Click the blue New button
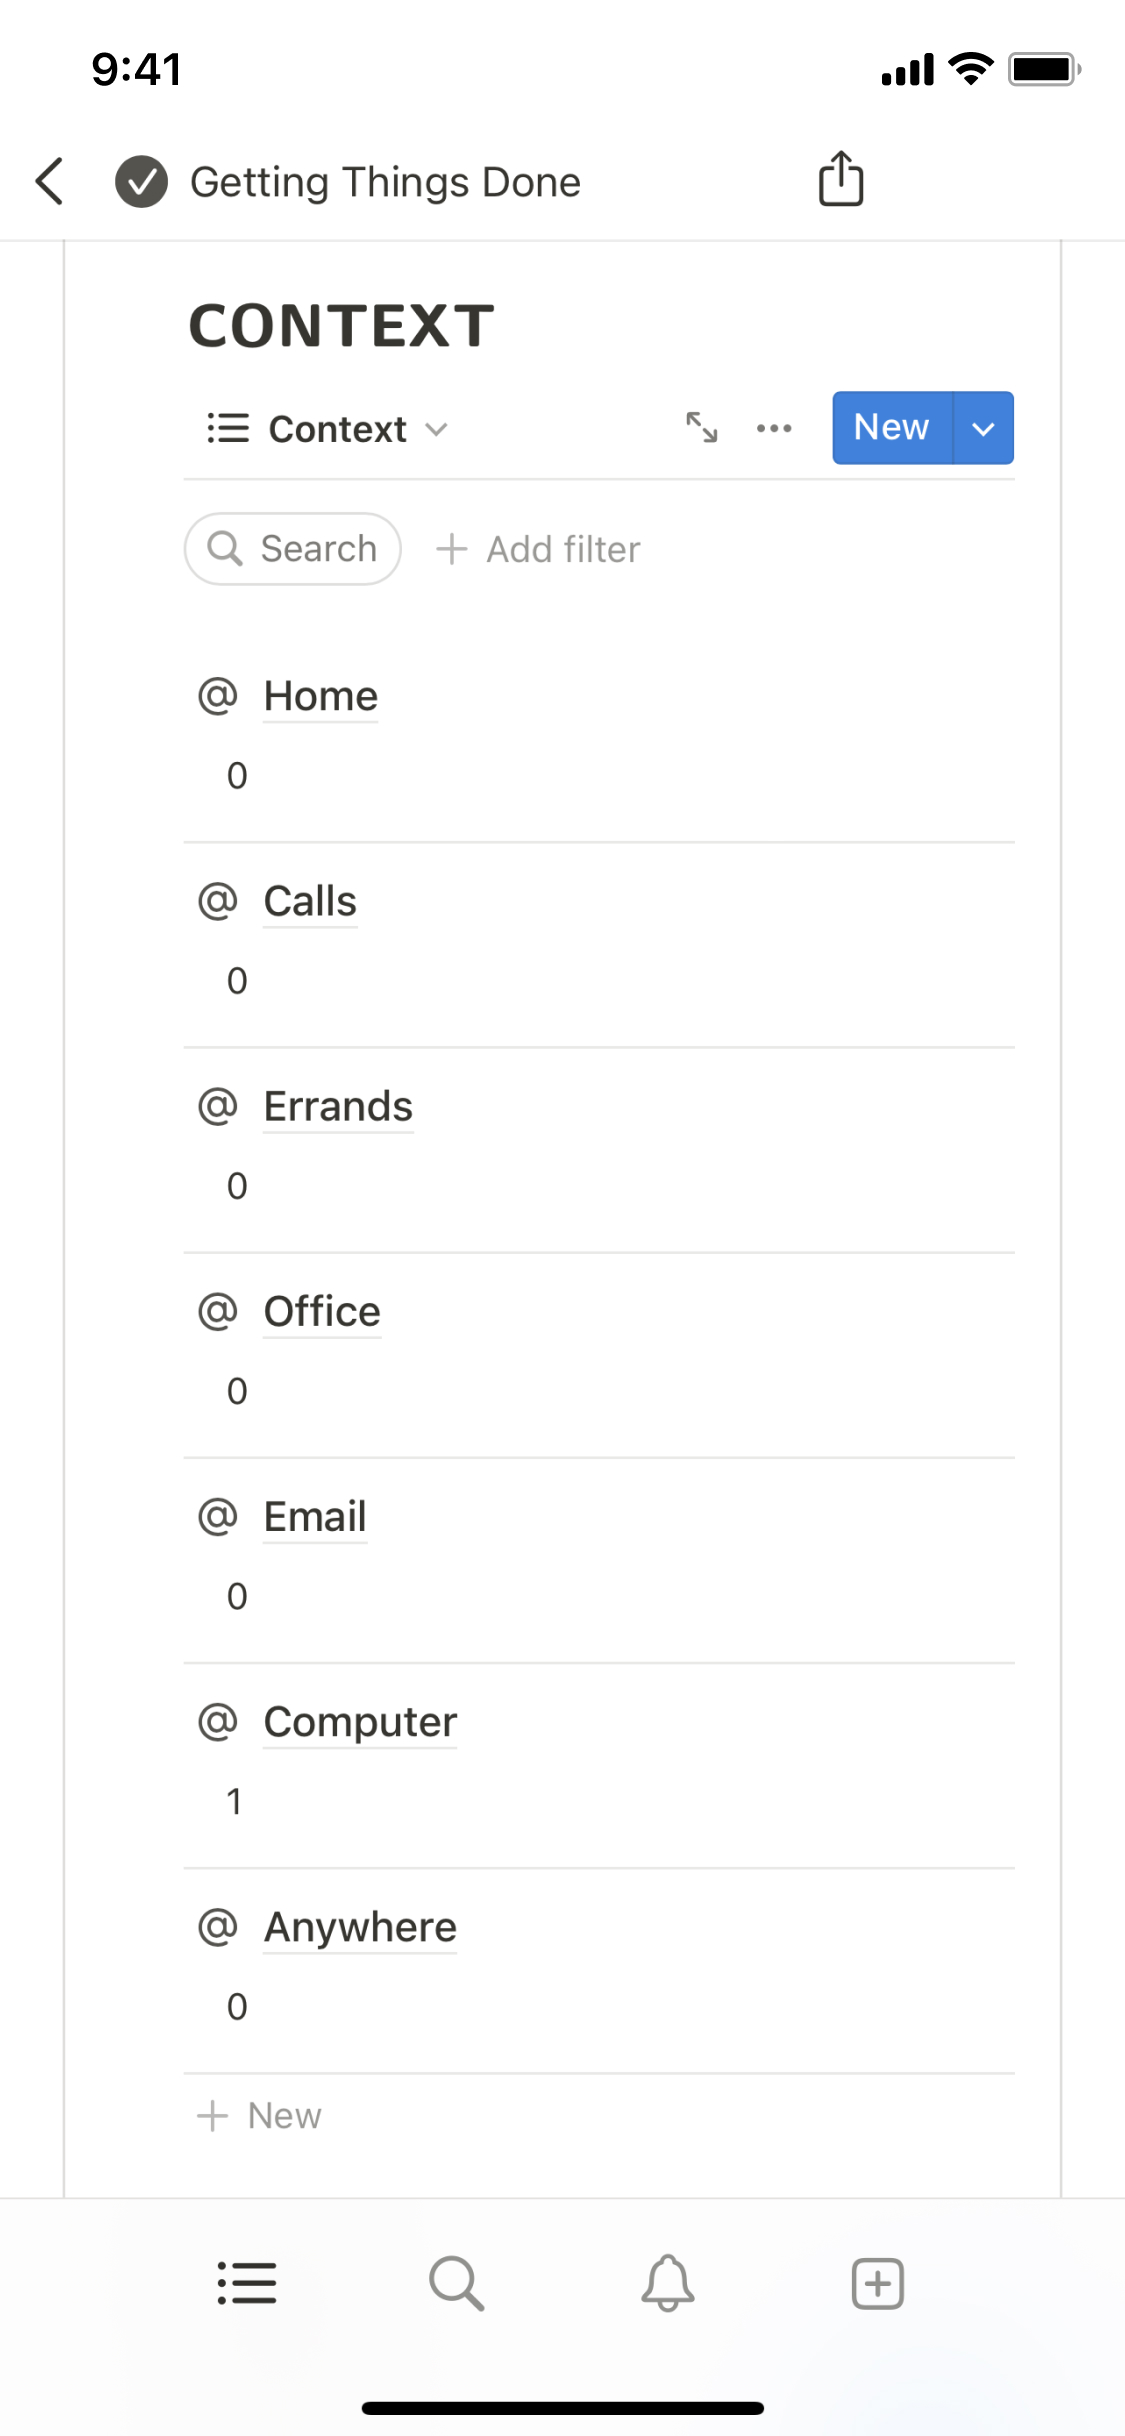Viewport: 1125px width, 2436px height. pos(891,428)
